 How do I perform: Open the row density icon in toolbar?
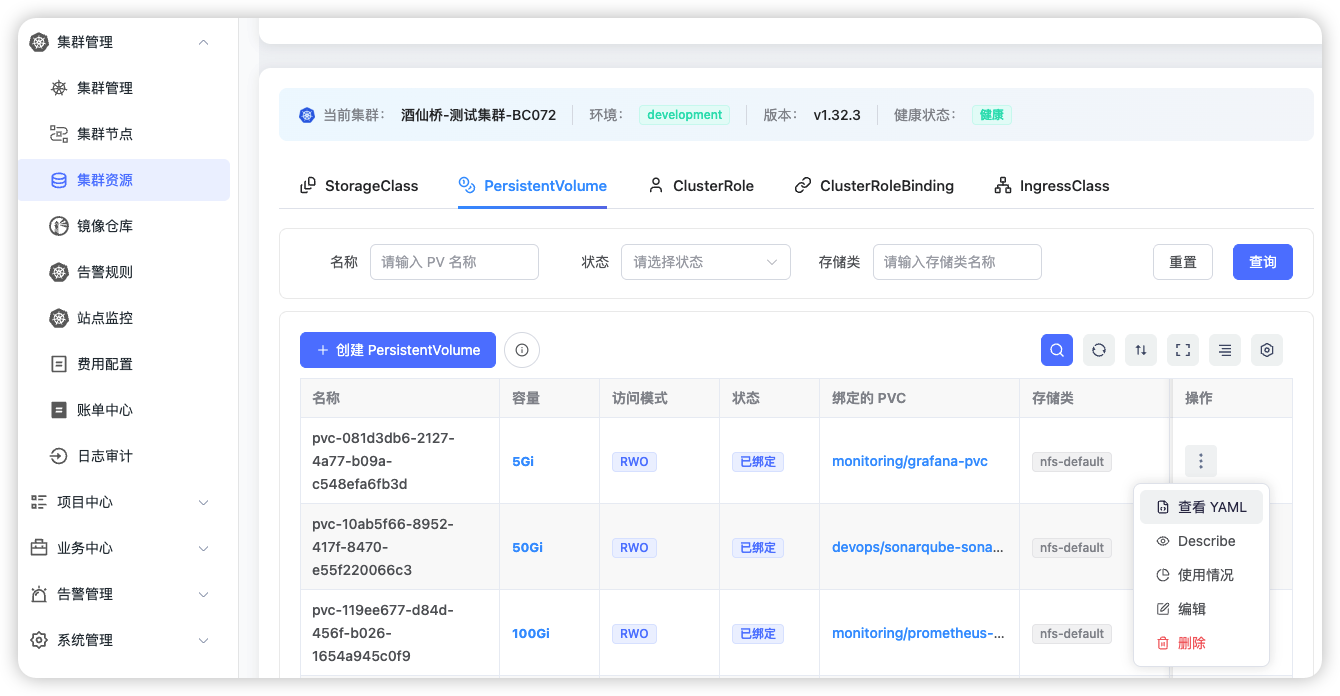click(1225, 350)
